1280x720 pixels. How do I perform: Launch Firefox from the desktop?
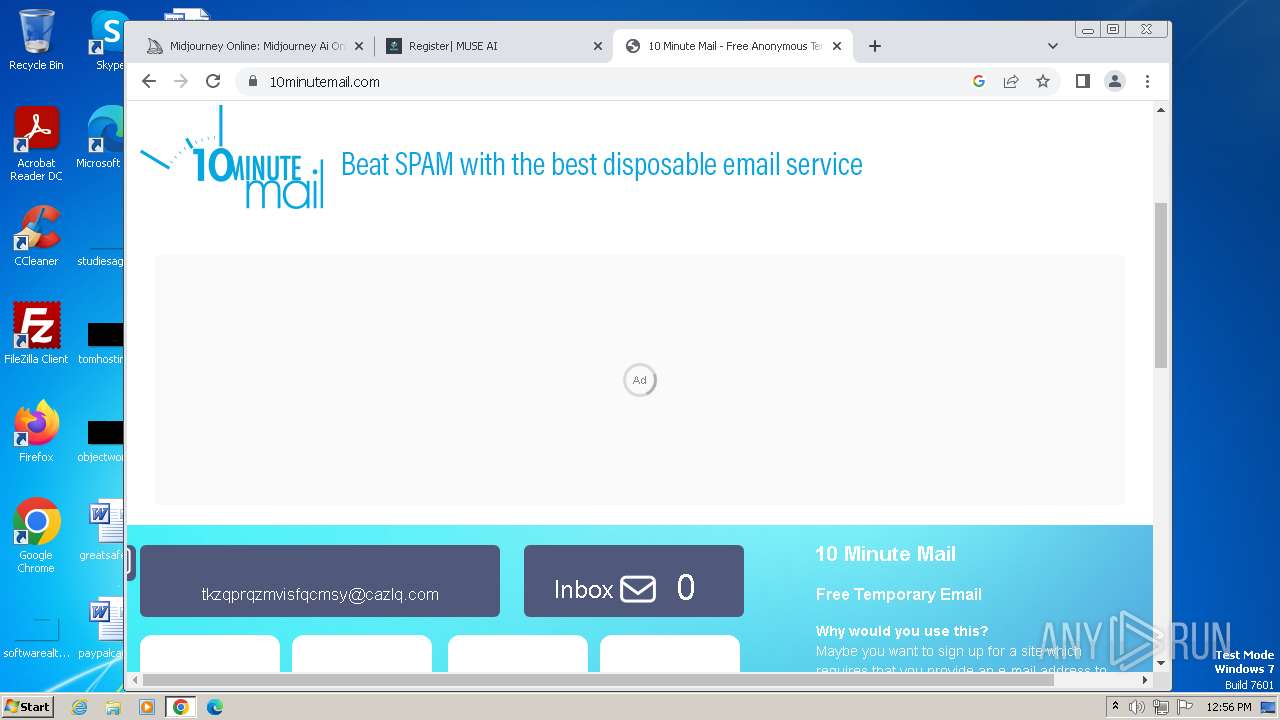(x=36, y=432)
